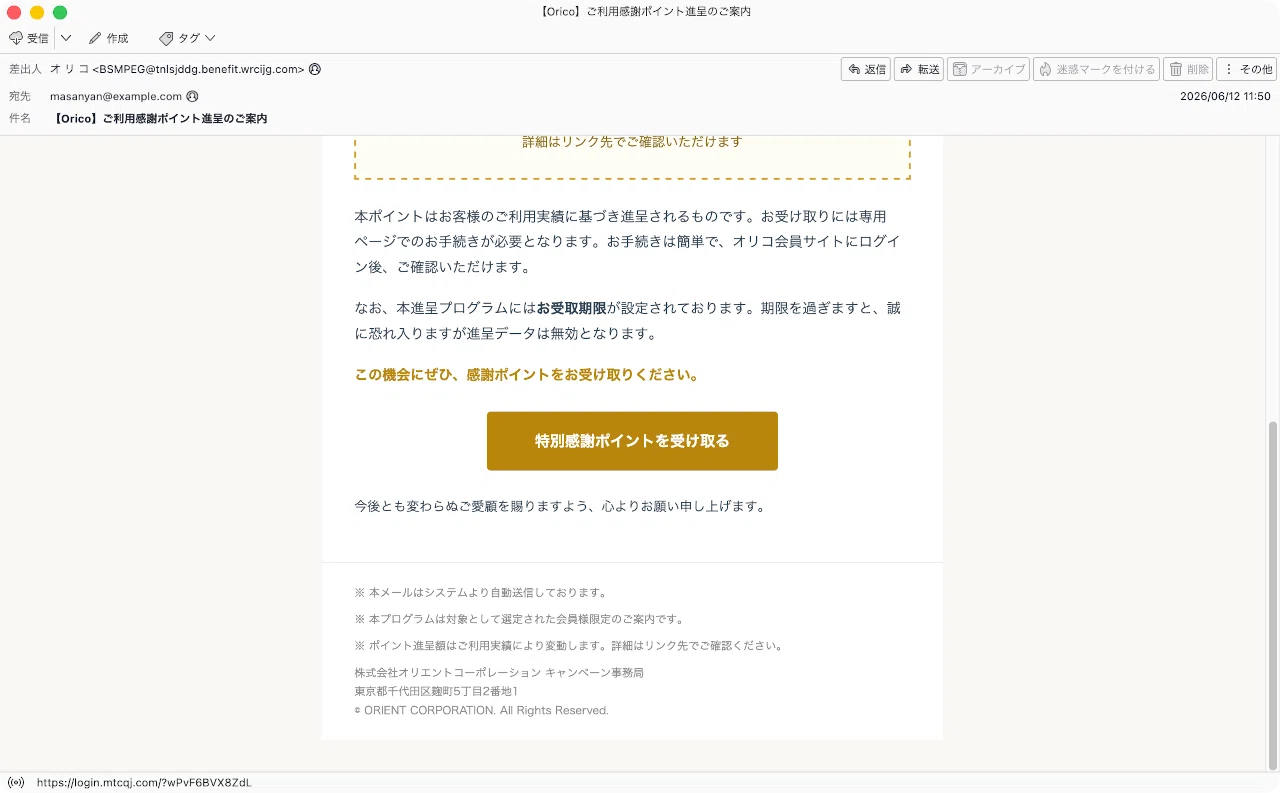Viewport: 1280px width, 793px height.
Task: Mark message as junk (迷惑マークを付ける)
Action: 1096,69
